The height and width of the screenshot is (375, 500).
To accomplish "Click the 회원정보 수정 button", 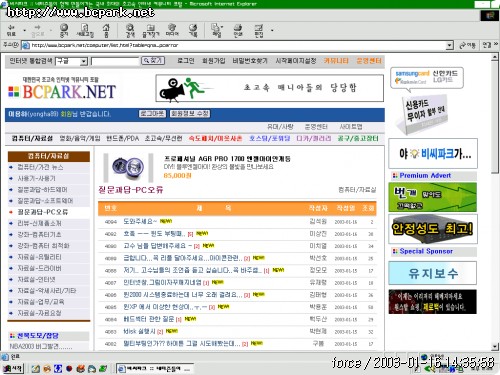I will pyautogui.click(x=190, y=114).
